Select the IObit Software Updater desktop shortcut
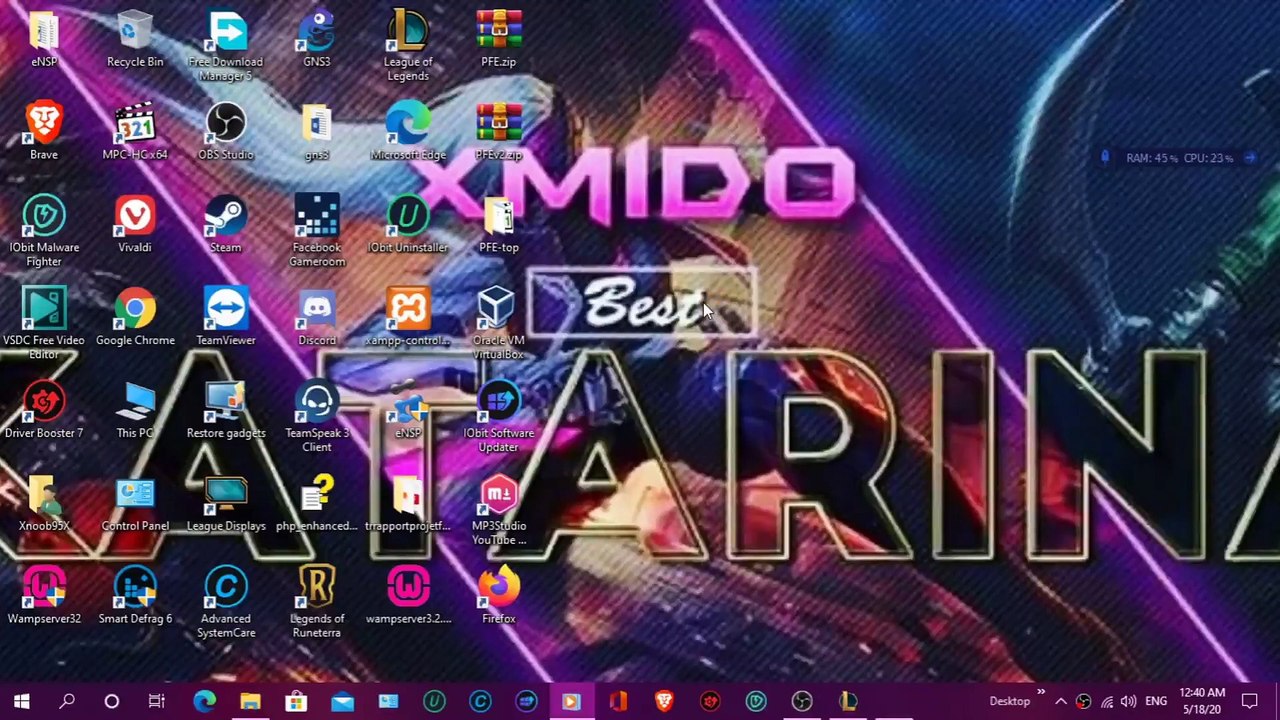 pyautogui.click(x=499, y=418)
